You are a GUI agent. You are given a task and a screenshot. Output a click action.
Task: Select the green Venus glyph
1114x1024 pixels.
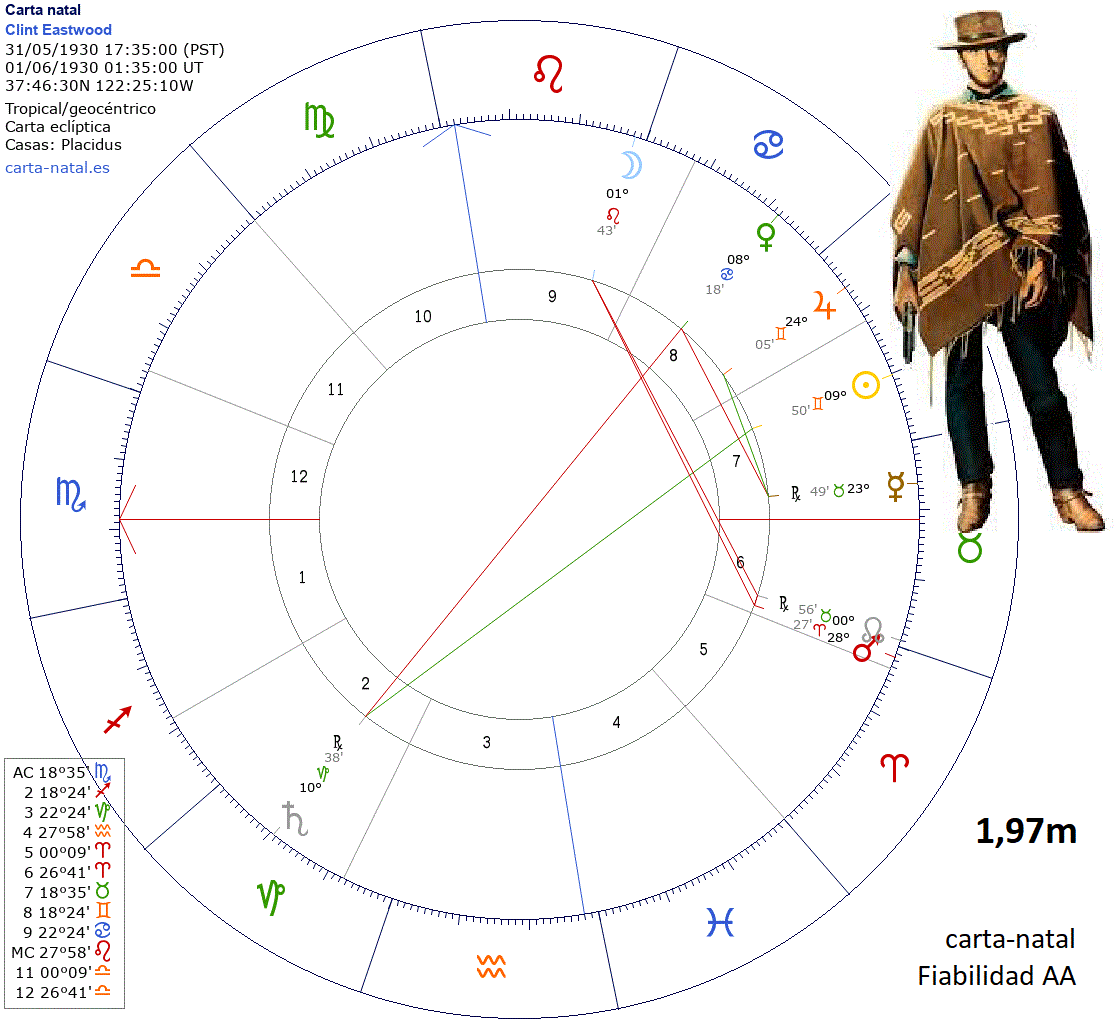pyautogui.click(x=767, y=236)
